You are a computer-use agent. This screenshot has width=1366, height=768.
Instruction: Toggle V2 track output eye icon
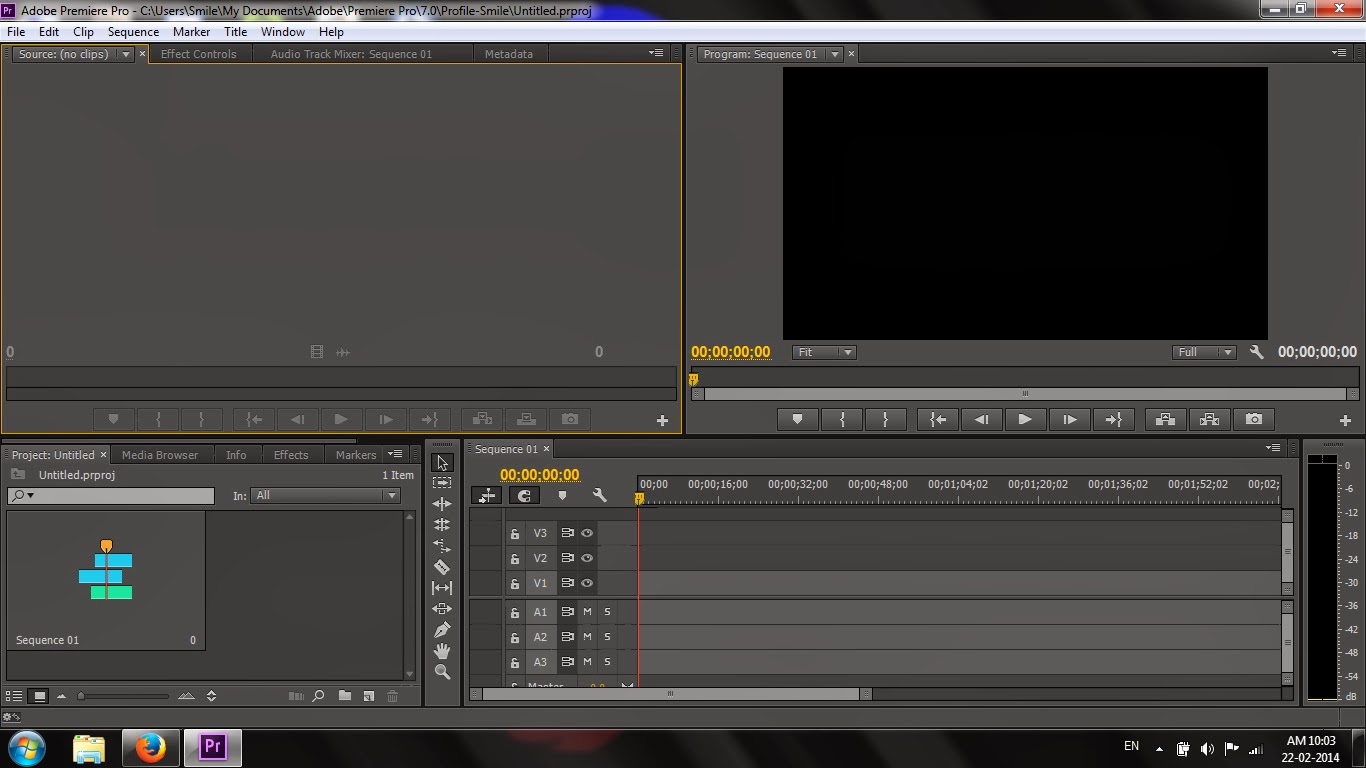coord(587,558)
